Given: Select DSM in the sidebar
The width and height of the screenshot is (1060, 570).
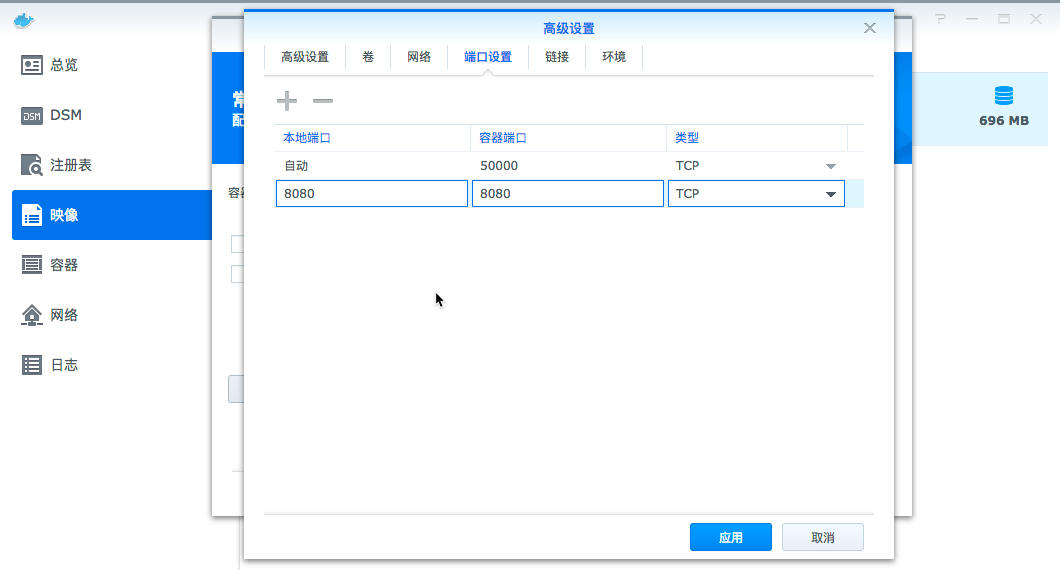Looking at the screenshot, I should (x=66, y=115).
